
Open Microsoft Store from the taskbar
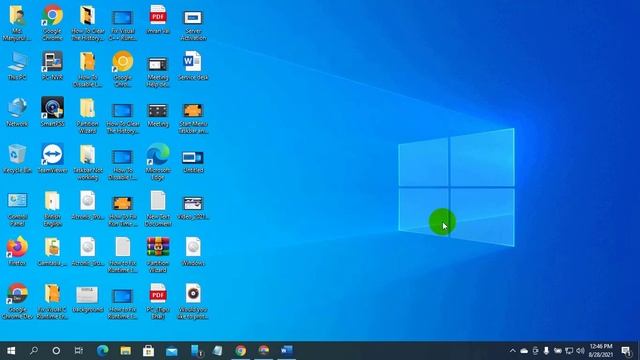click(148, 351)
